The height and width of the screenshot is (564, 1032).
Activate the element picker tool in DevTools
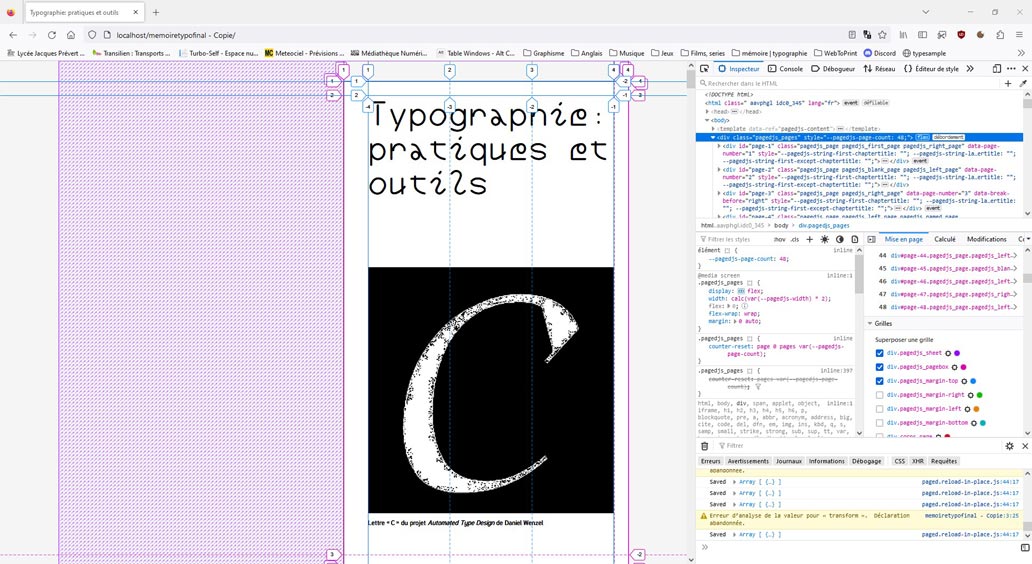point(704,68)
